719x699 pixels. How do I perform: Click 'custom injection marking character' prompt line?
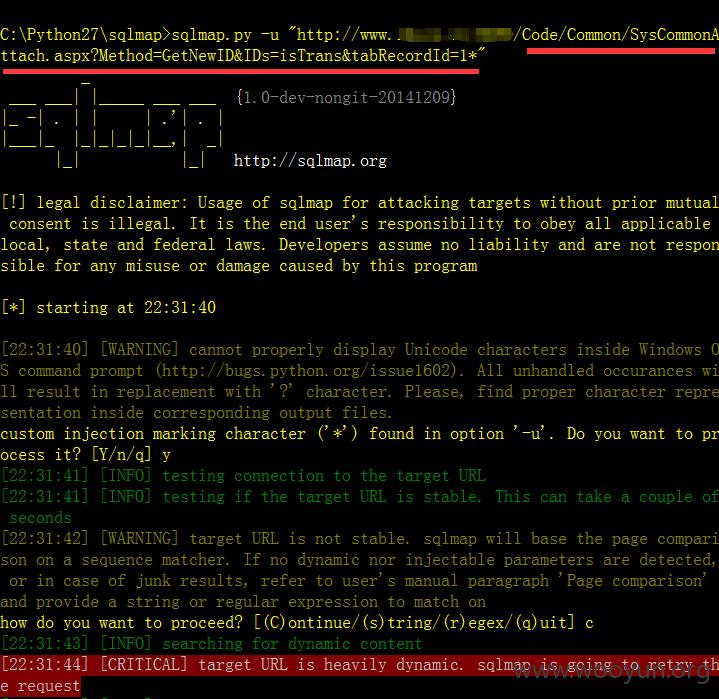360,434
